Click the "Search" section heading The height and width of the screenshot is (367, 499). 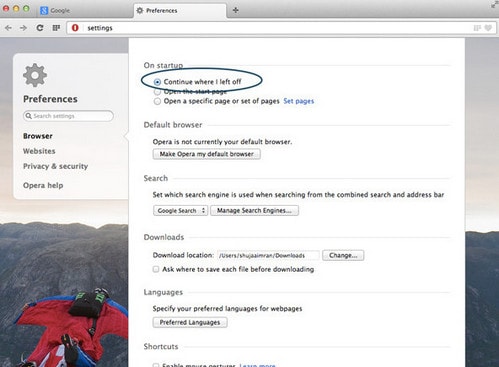point(156,178)
